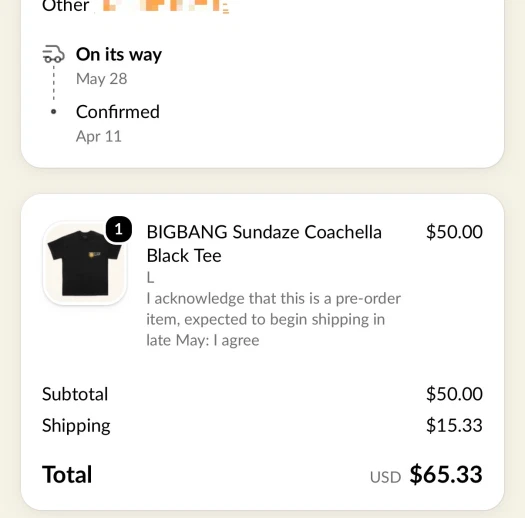The height and width of the screenshot is (518, 525).
Task: Click the pre-order acknowledgement text
Action: coord(273,319)
